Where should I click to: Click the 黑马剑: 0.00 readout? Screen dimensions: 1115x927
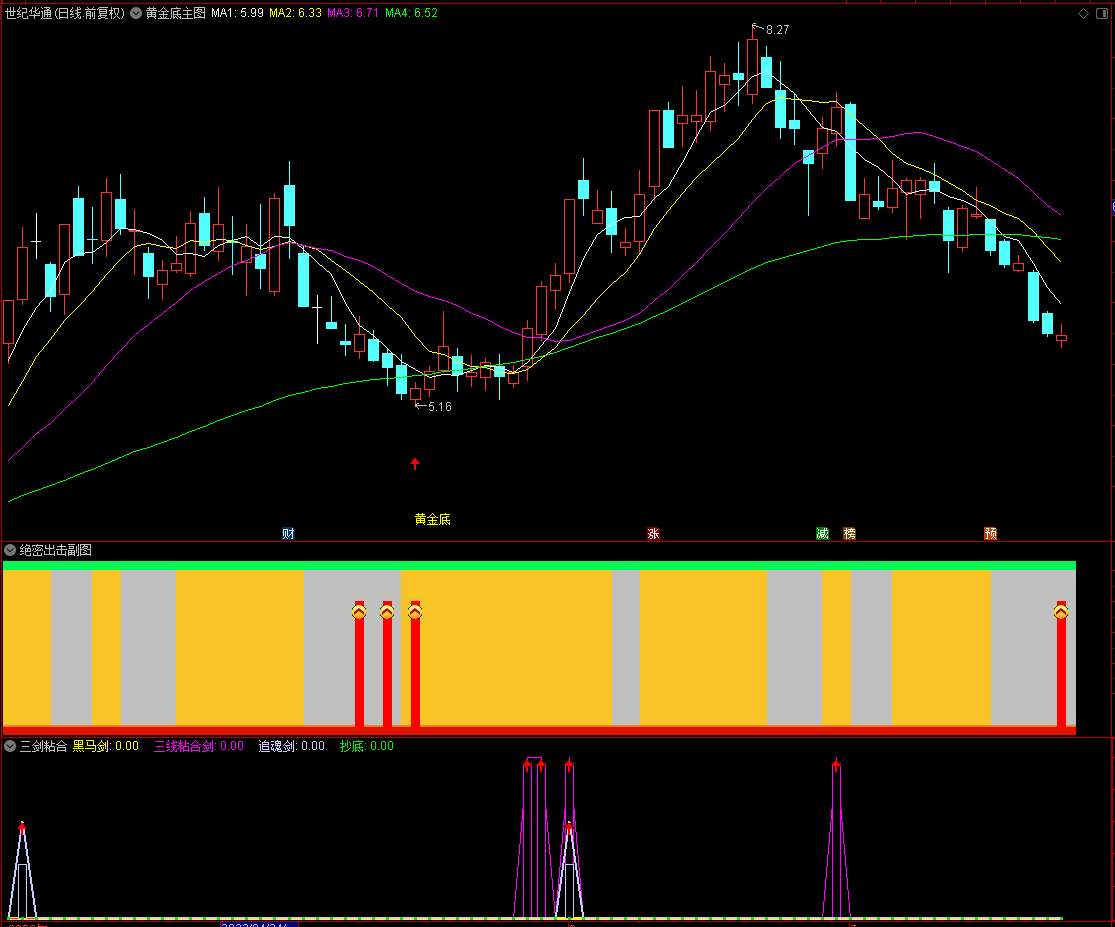pos(106,746)
